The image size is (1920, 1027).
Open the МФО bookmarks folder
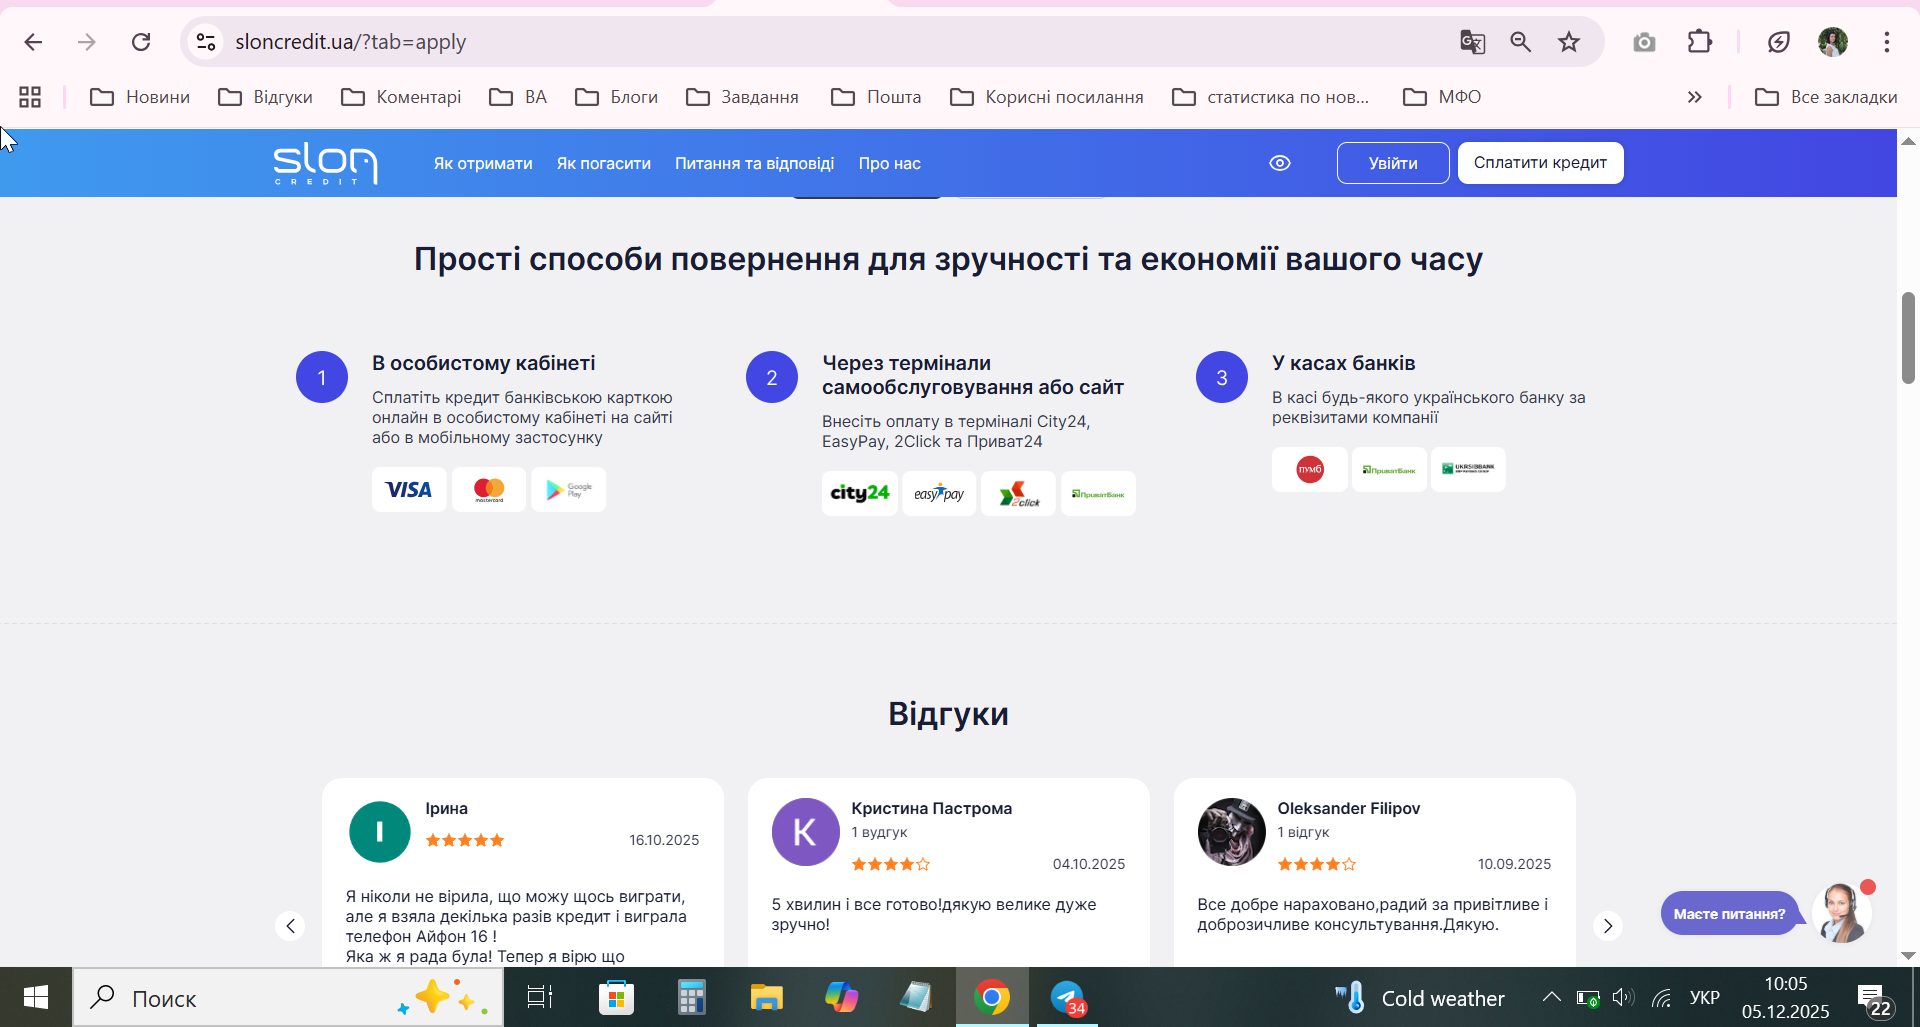point(1442,97)
